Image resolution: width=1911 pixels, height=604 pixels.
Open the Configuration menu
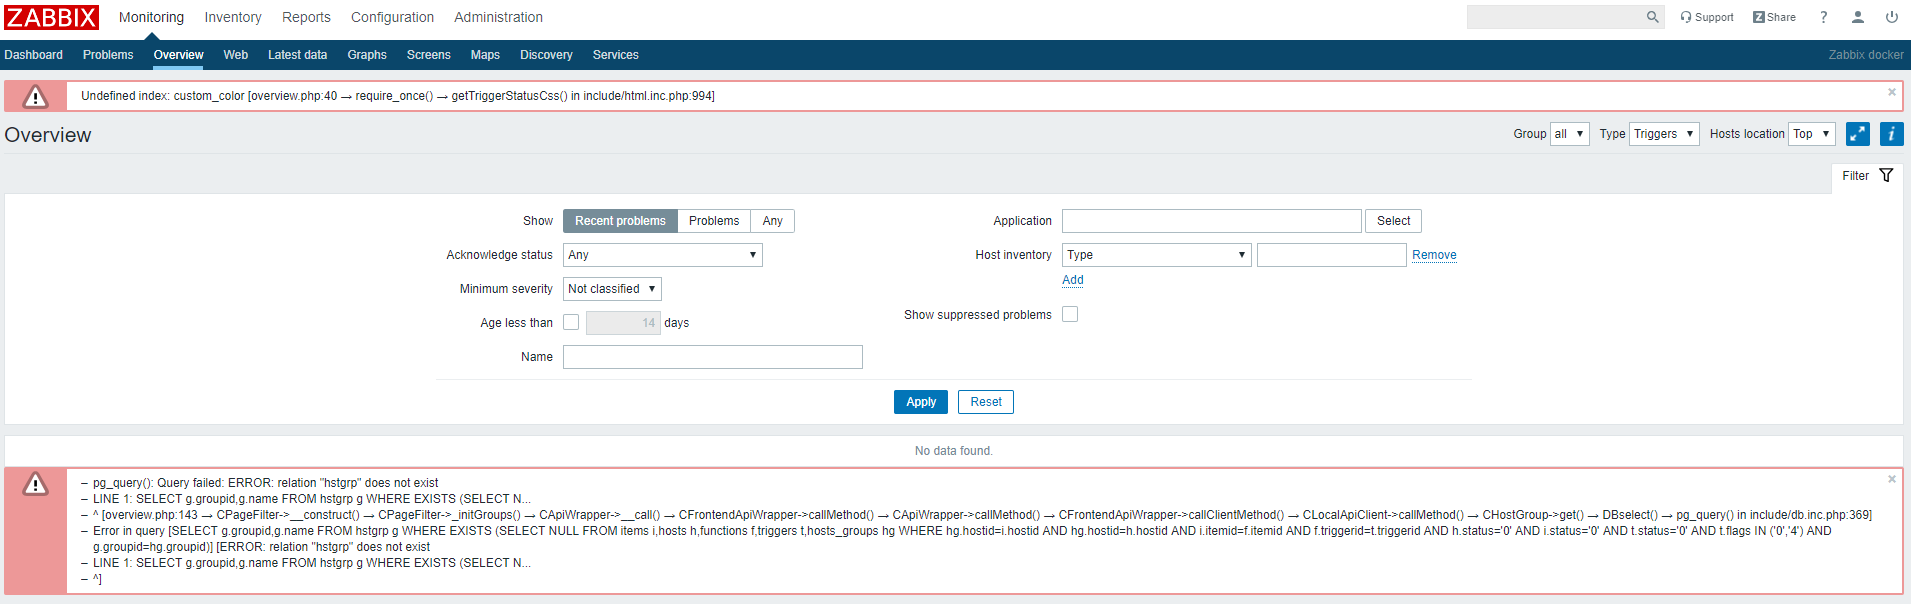pyautogui.click(x=392, y=17)
